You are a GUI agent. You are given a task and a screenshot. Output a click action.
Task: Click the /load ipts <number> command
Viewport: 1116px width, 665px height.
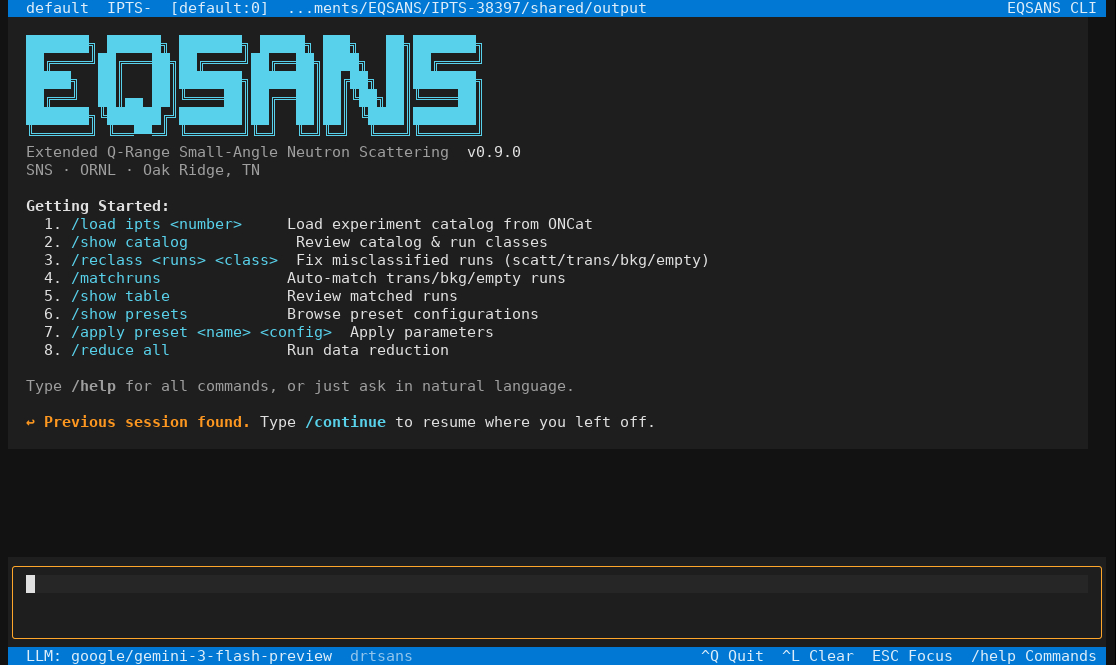156,224
